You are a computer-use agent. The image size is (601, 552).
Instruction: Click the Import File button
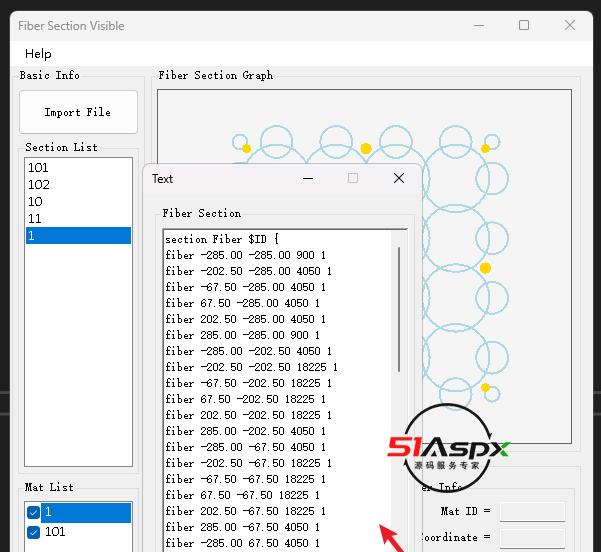click(x=78, y=112)
